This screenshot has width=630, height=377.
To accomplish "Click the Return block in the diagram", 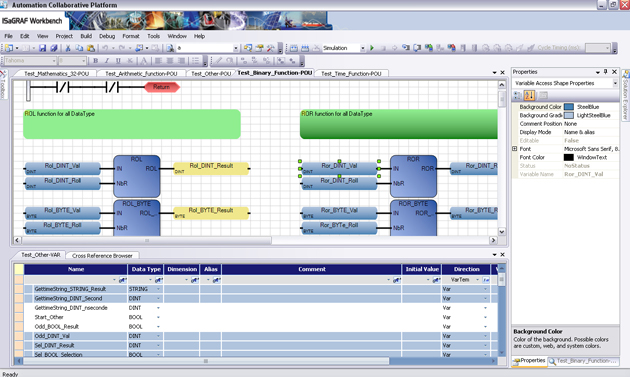I will [x=162, y=87].
